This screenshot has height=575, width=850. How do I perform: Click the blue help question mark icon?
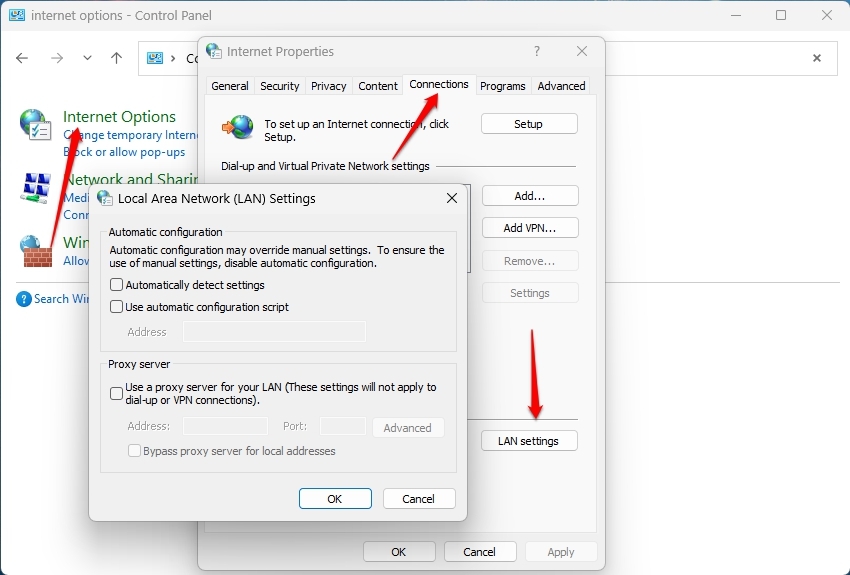(x=24, y=299)
